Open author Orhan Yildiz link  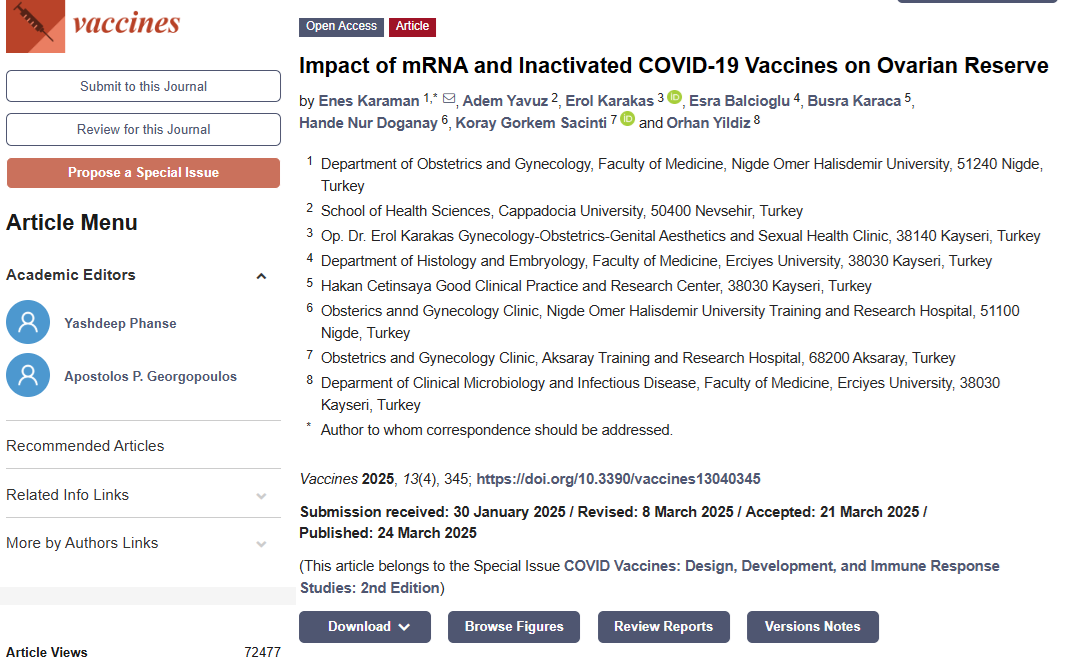(x=708, y=123)
